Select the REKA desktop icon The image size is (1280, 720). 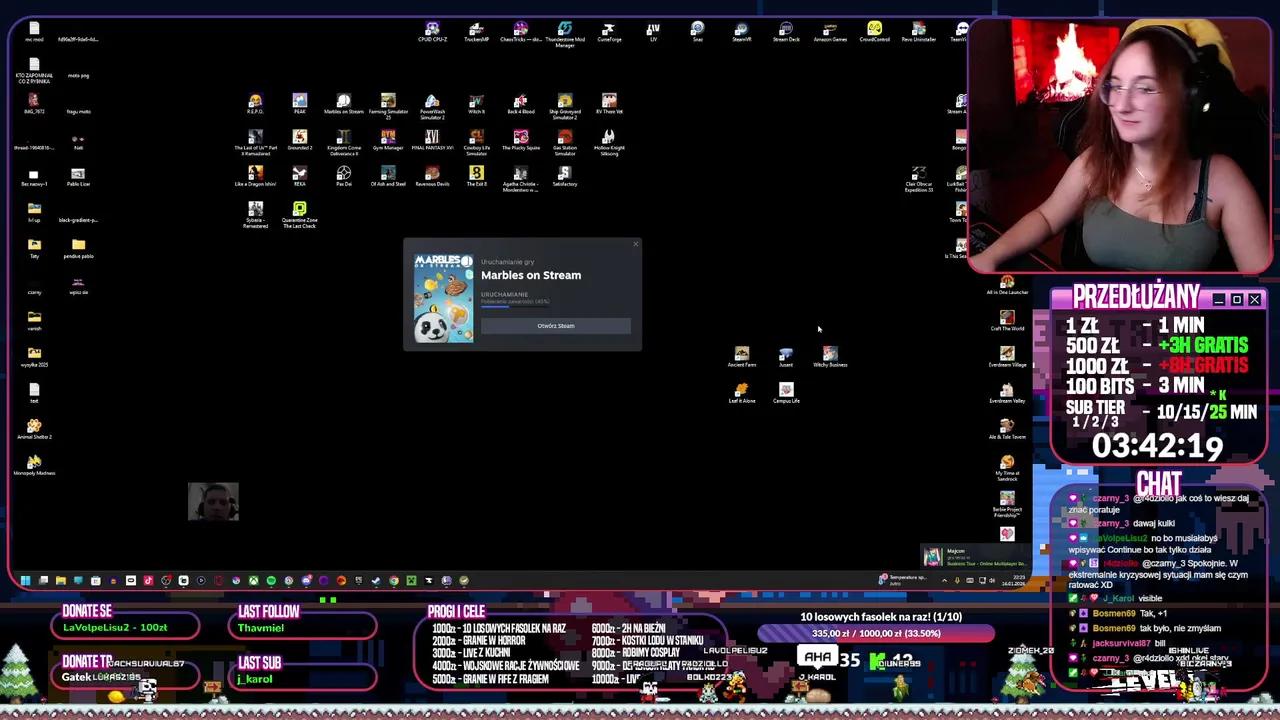coord(299,177)
